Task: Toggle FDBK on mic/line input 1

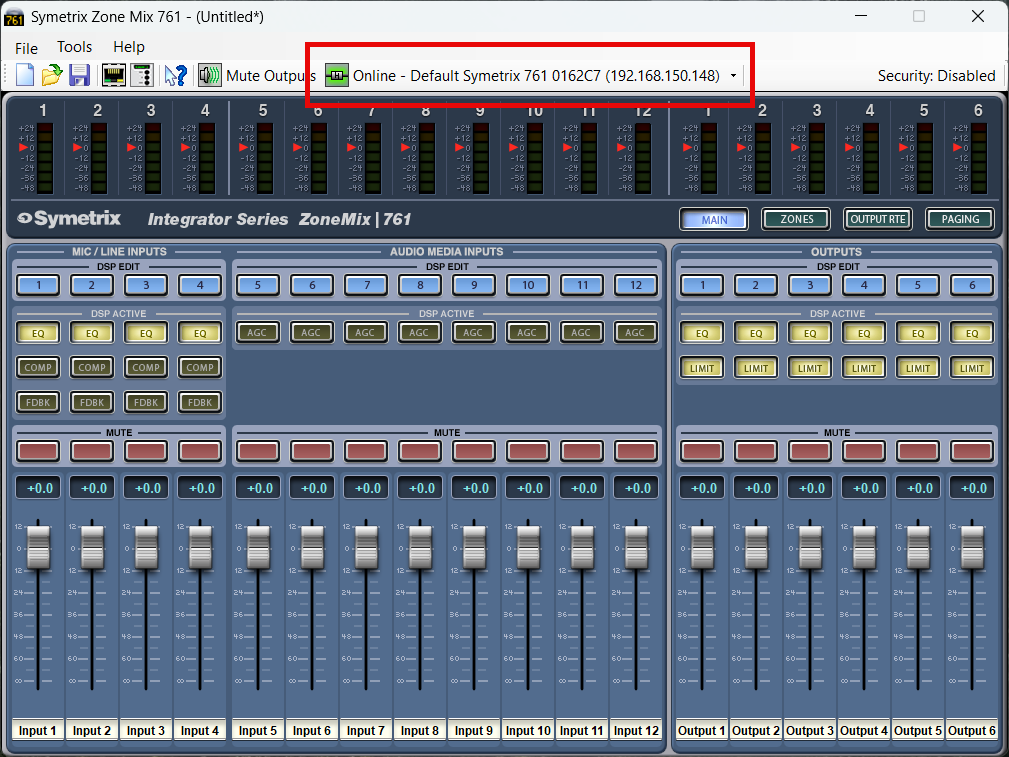Action: coord(38,402)
